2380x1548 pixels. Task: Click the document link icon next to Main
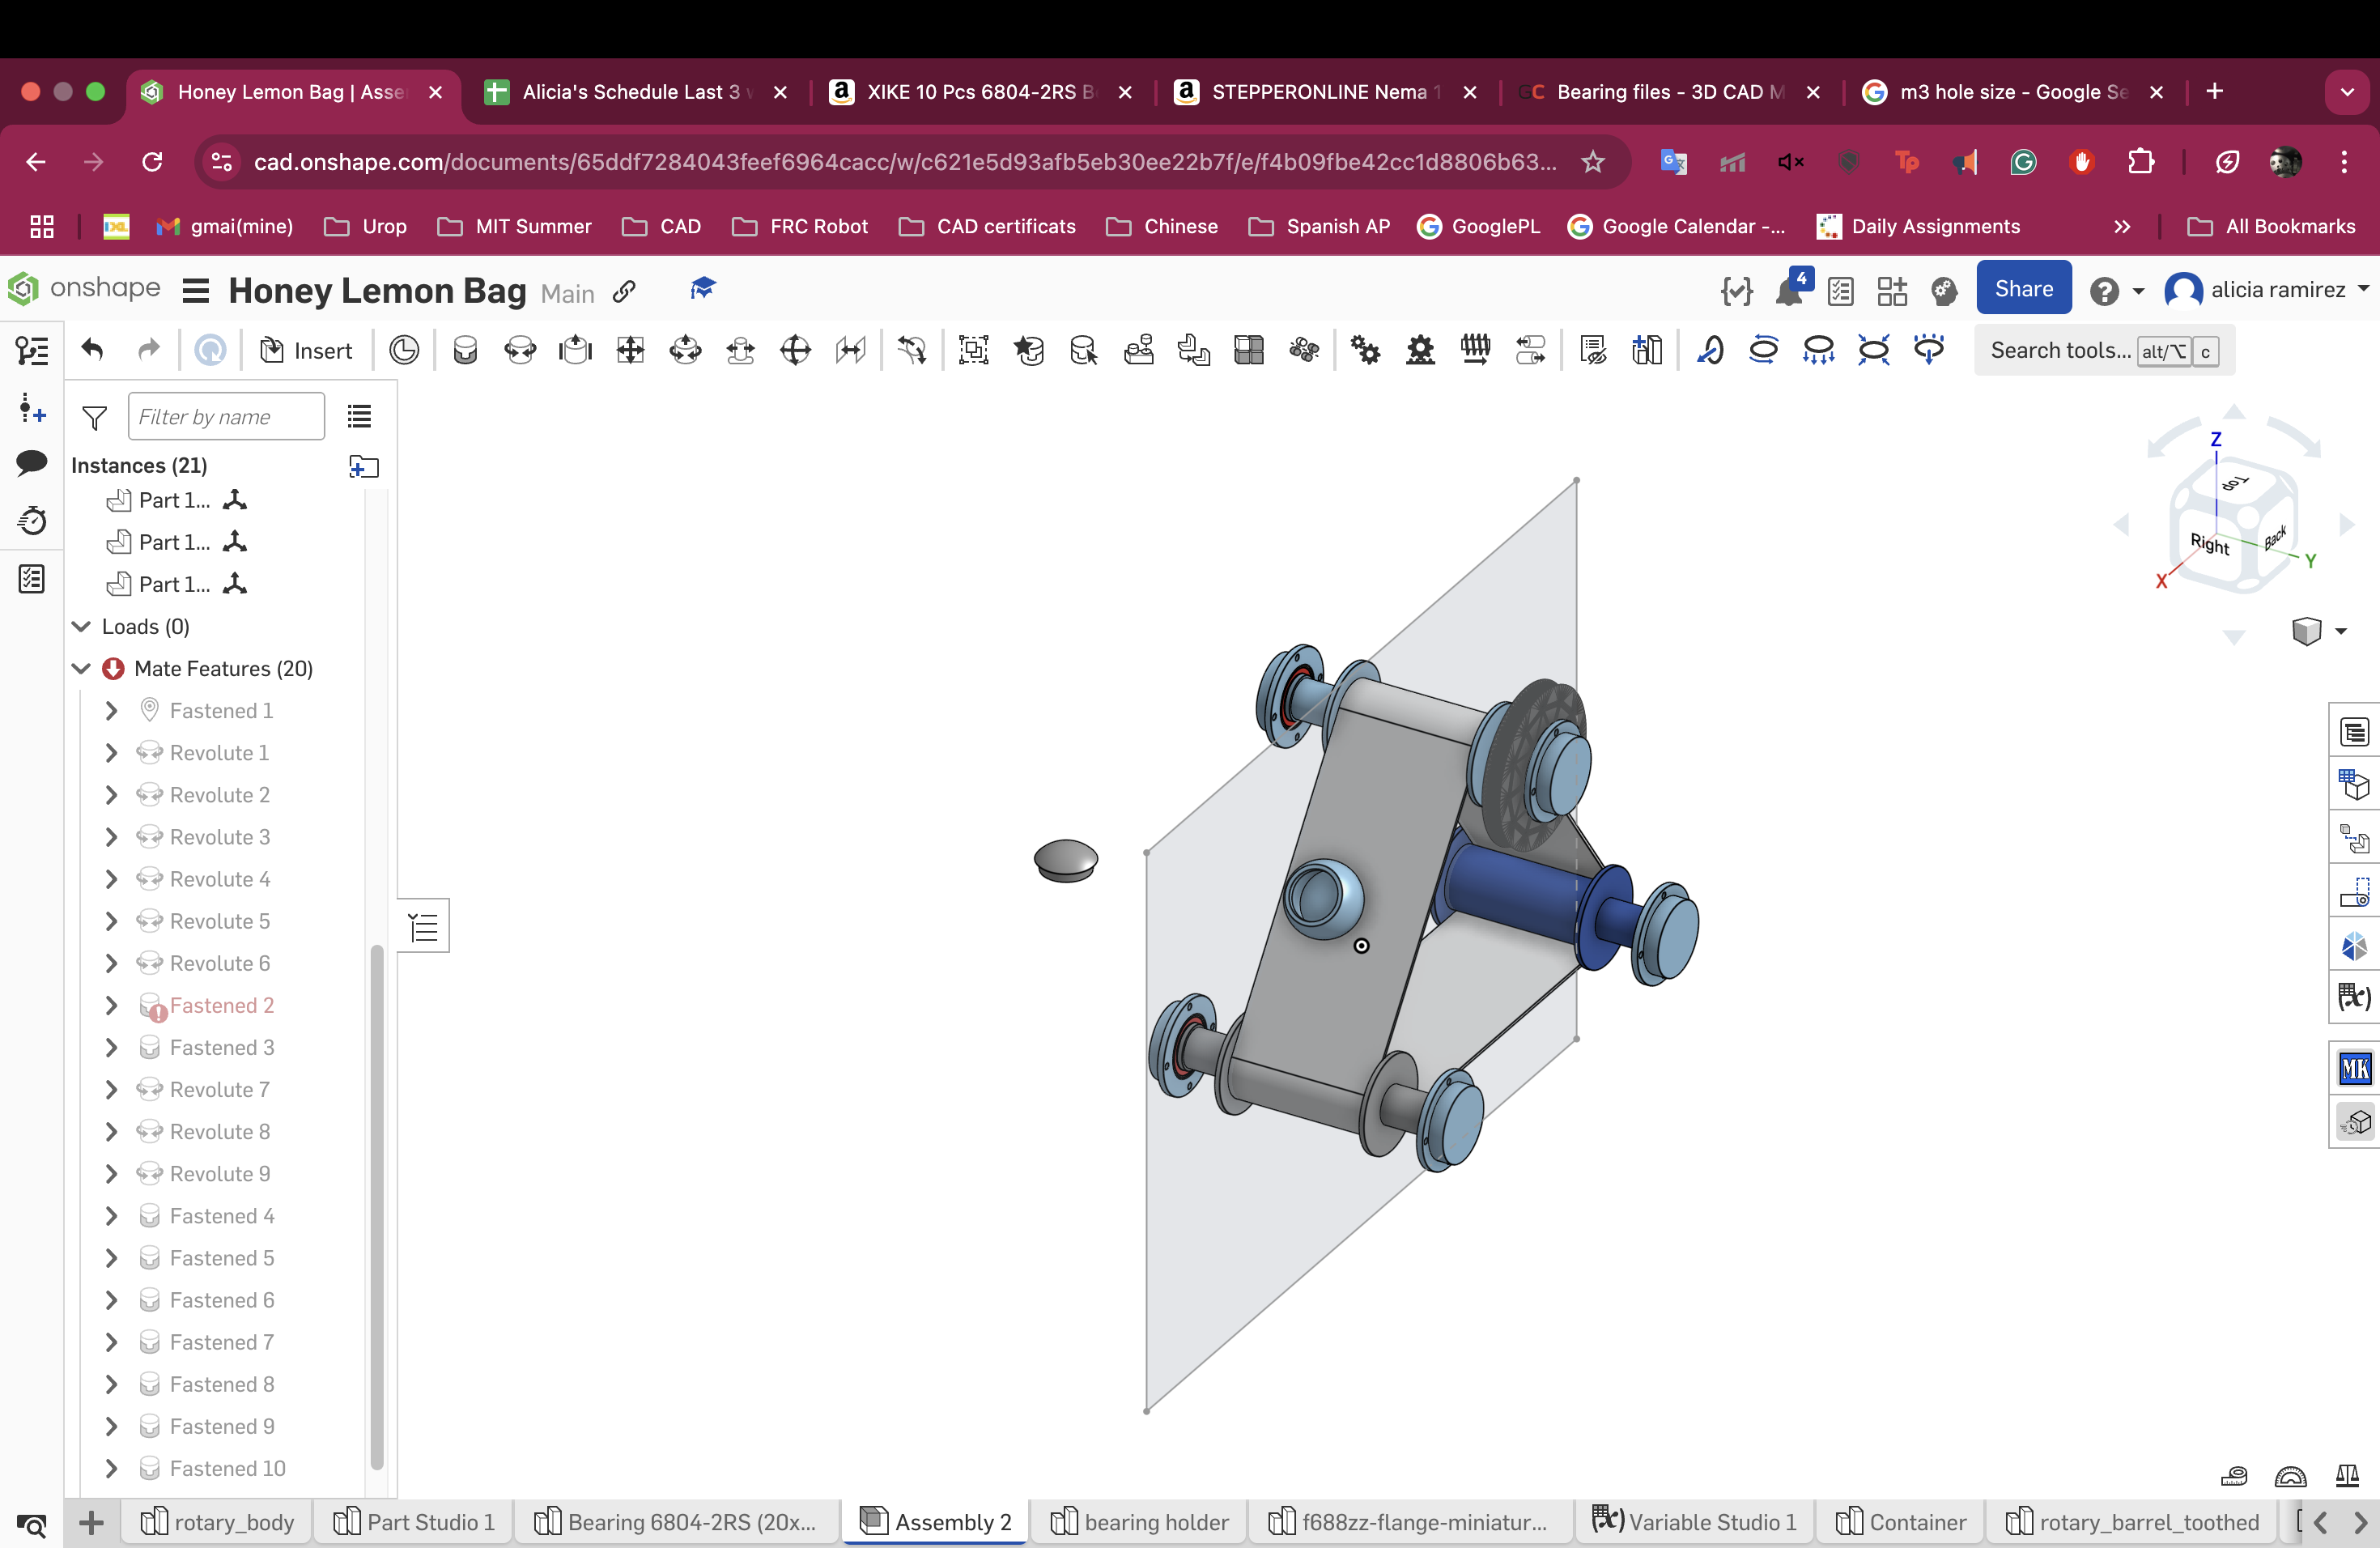(x=624, y=291)
